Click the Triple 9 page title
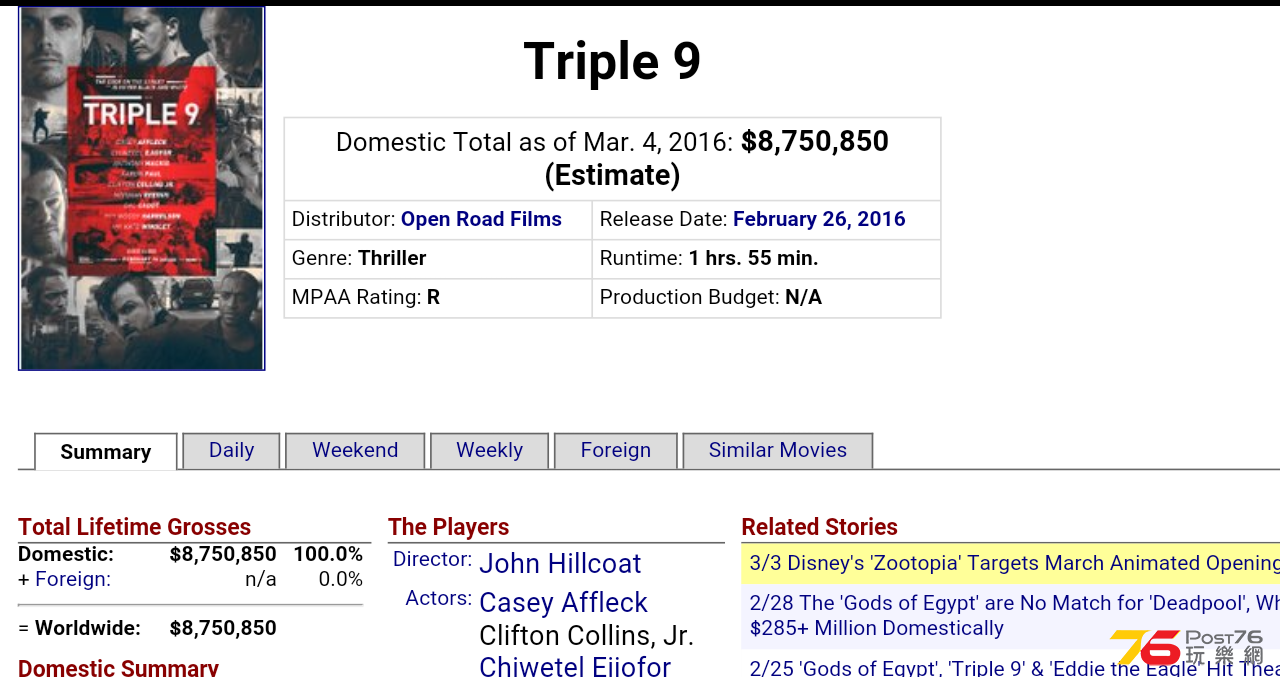 click(612, 61)
